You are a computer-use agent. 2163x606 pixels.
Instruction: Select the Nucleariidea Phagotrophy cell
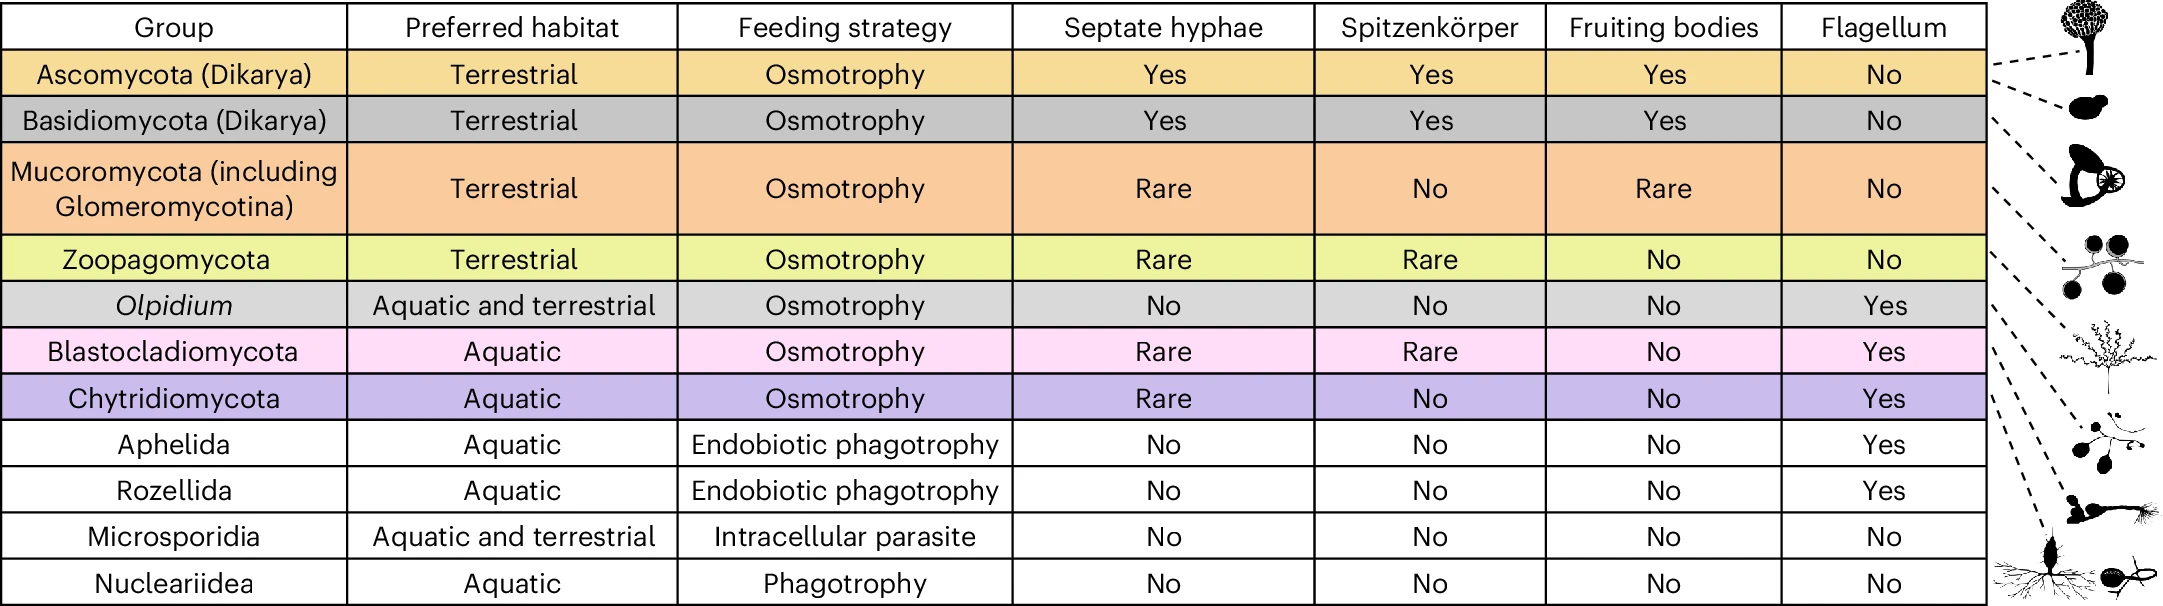(x=845, y=583)
